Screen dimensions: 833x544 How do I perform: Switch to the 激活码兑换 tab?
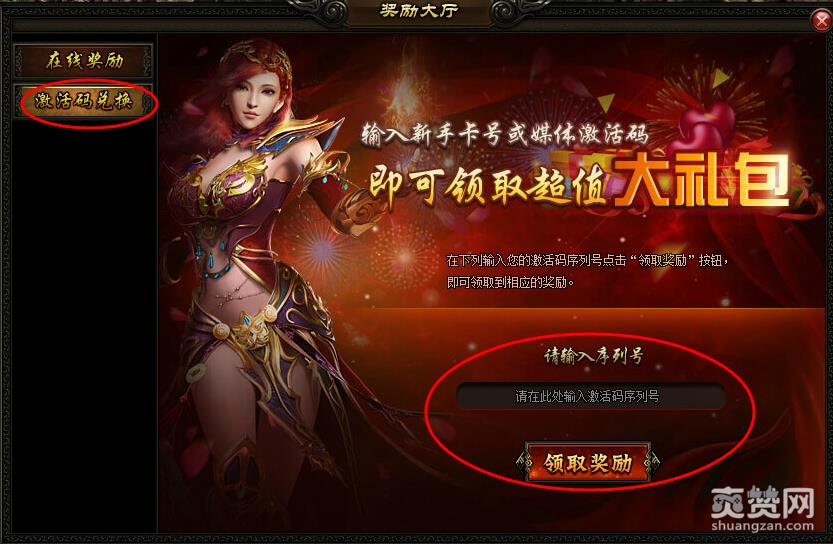pyautogui.click(x=84, y=101)
